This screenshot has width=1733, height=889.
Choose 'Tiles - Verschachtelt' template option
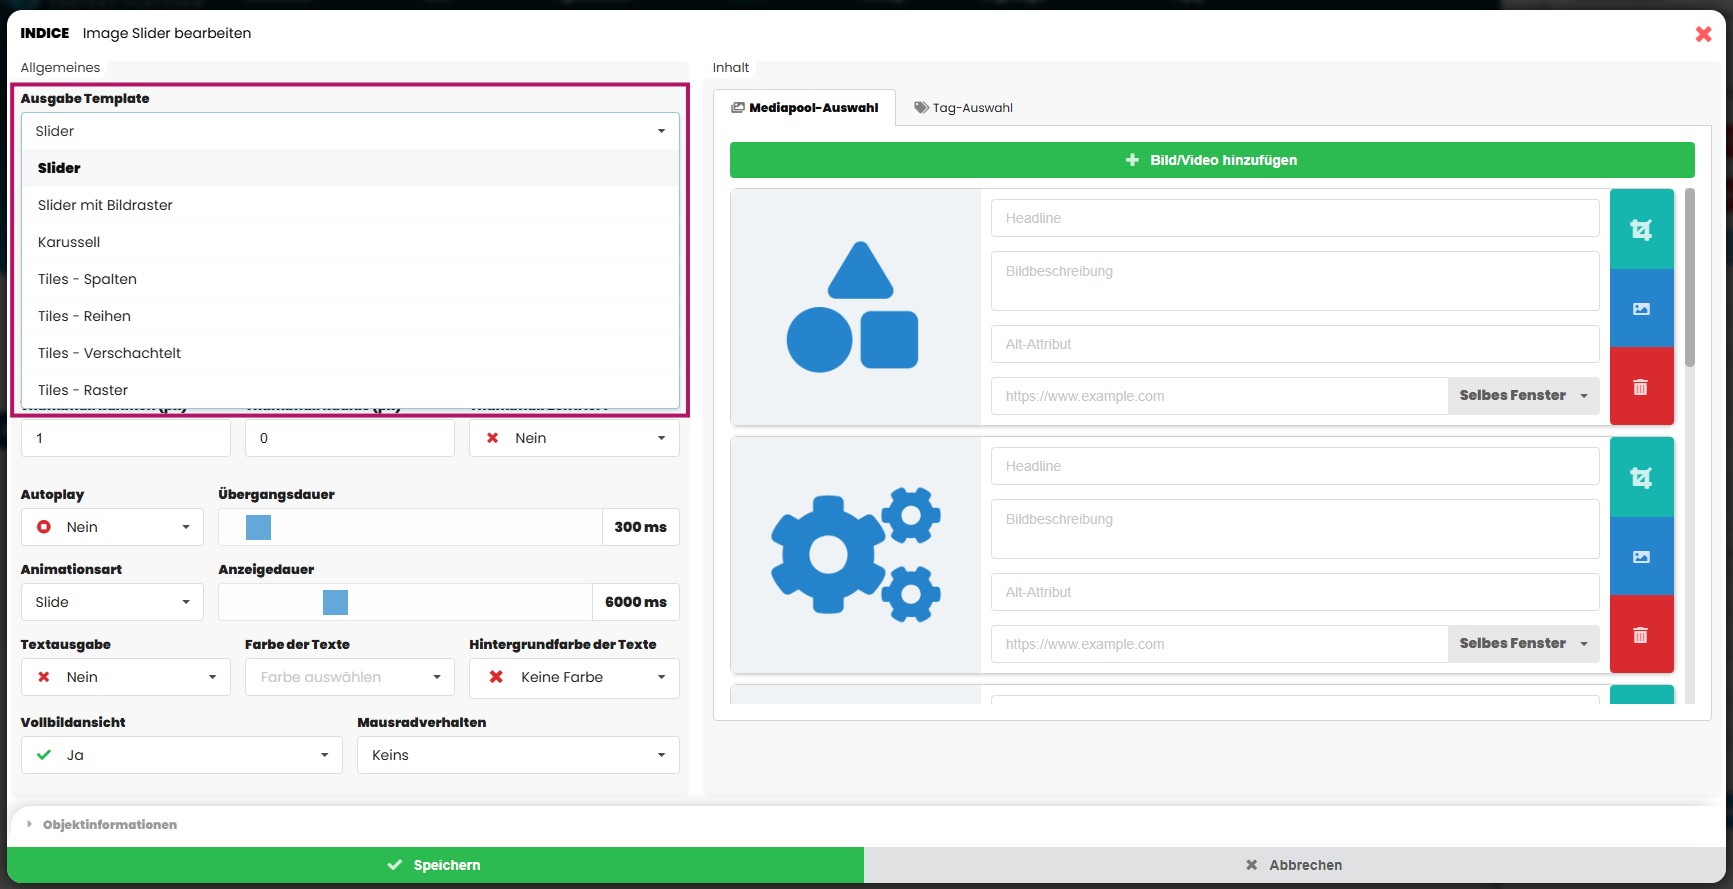pos(110,353)
